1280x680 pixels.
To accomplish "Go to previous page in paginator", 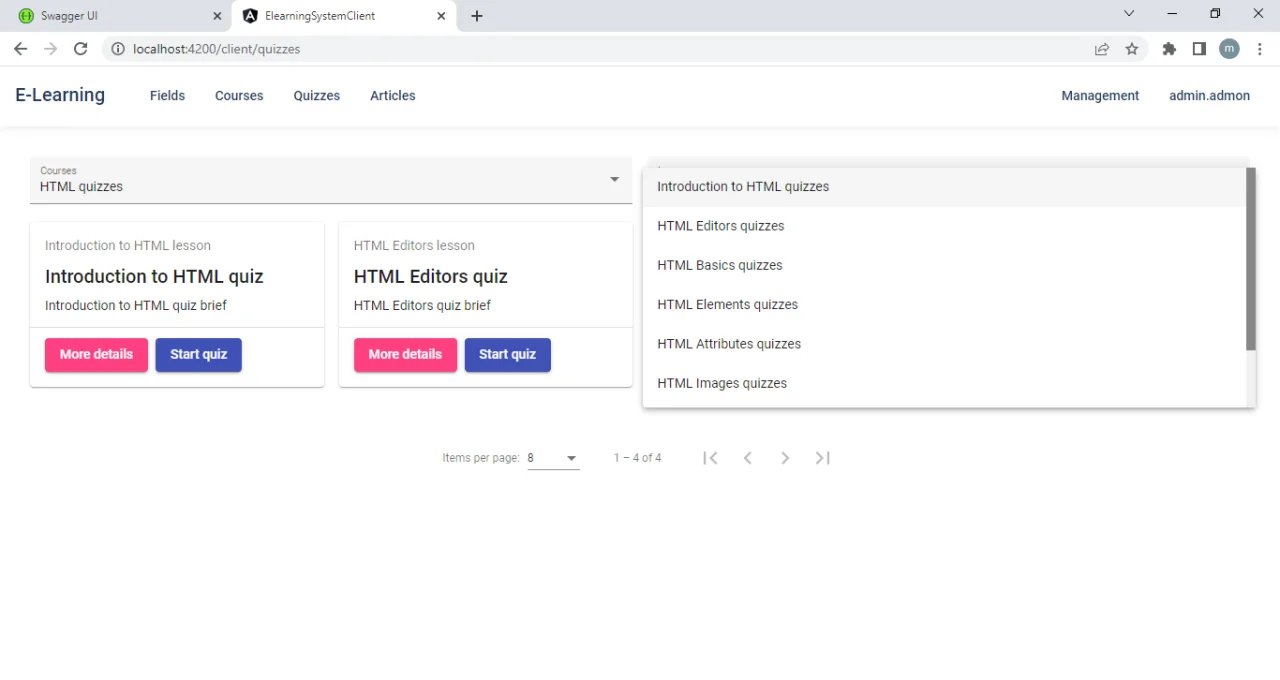I will point(747,458).
